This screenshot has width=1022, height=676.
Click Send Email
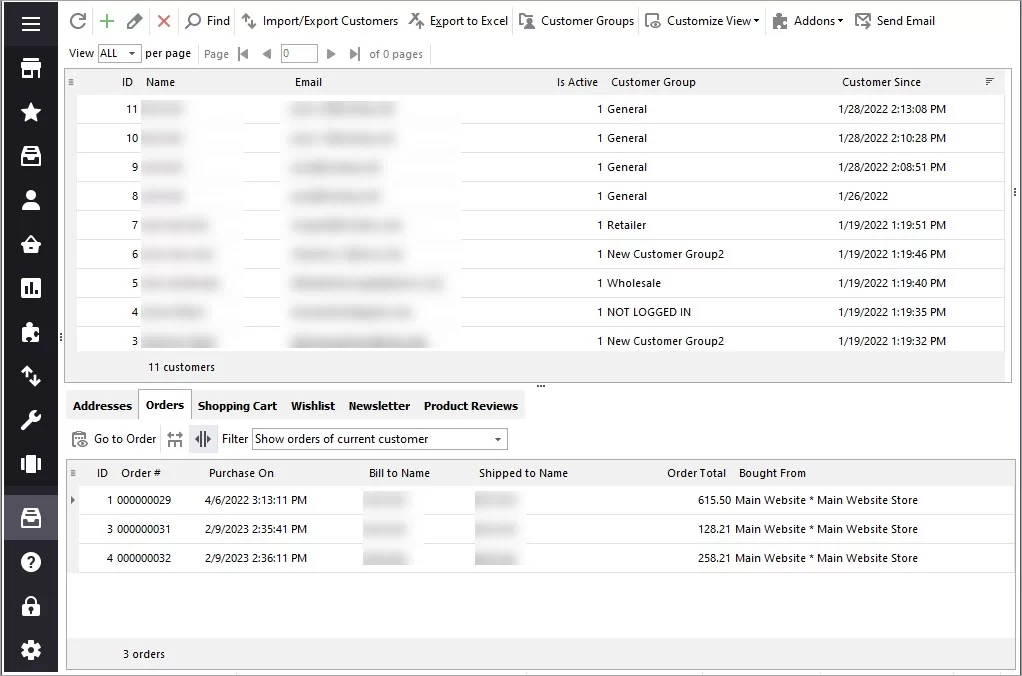pos(895,21)
